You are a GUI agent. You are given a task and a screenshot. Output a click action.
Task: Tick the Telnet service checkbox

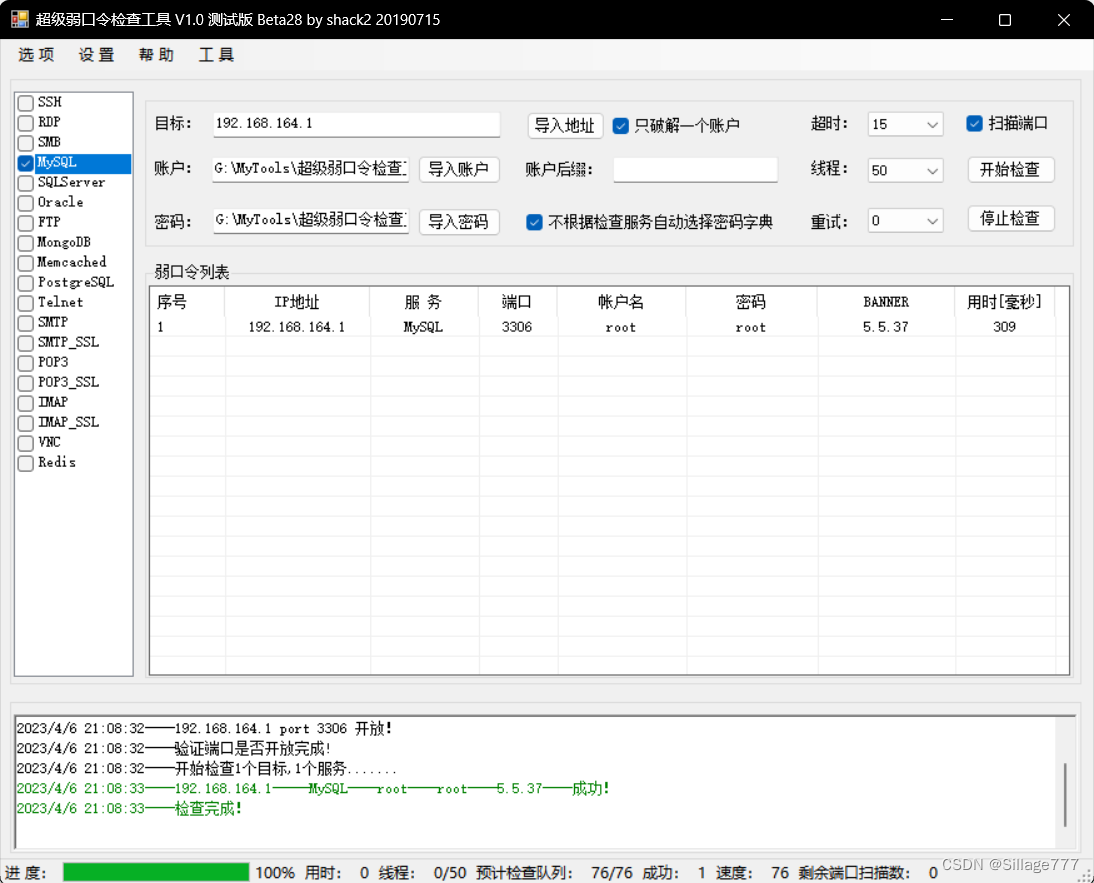(x=26, y=303)
